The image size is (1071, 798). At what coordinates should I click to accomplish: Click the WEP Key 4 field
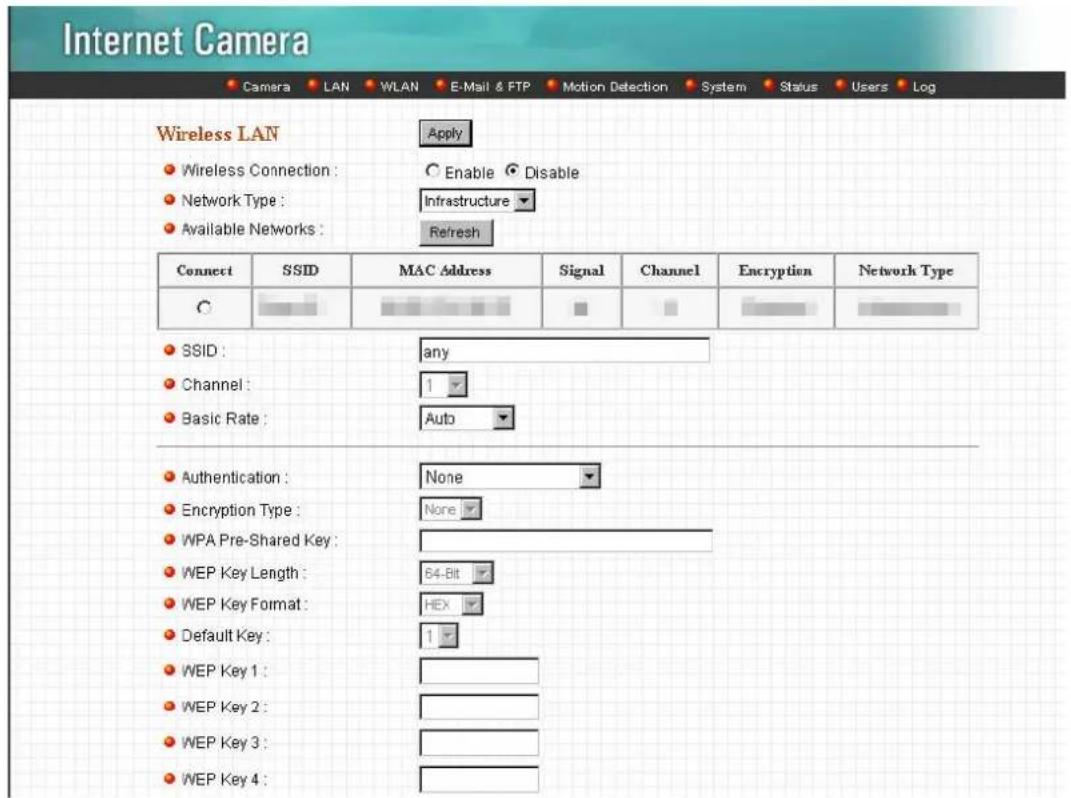click(x=479, y=780)
